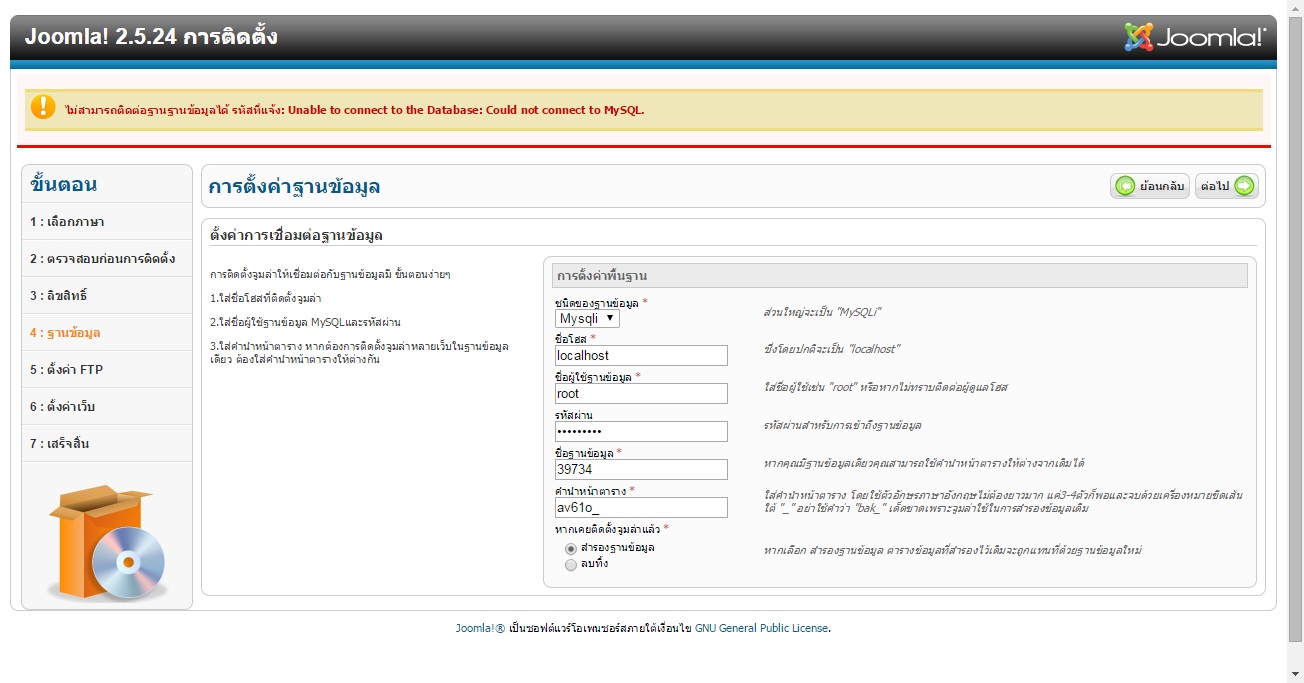Click the Joomla! 2.5.24 การติดตั้ง title
This screenshot has width=1304, height=683.
click(x=151, y=37)
